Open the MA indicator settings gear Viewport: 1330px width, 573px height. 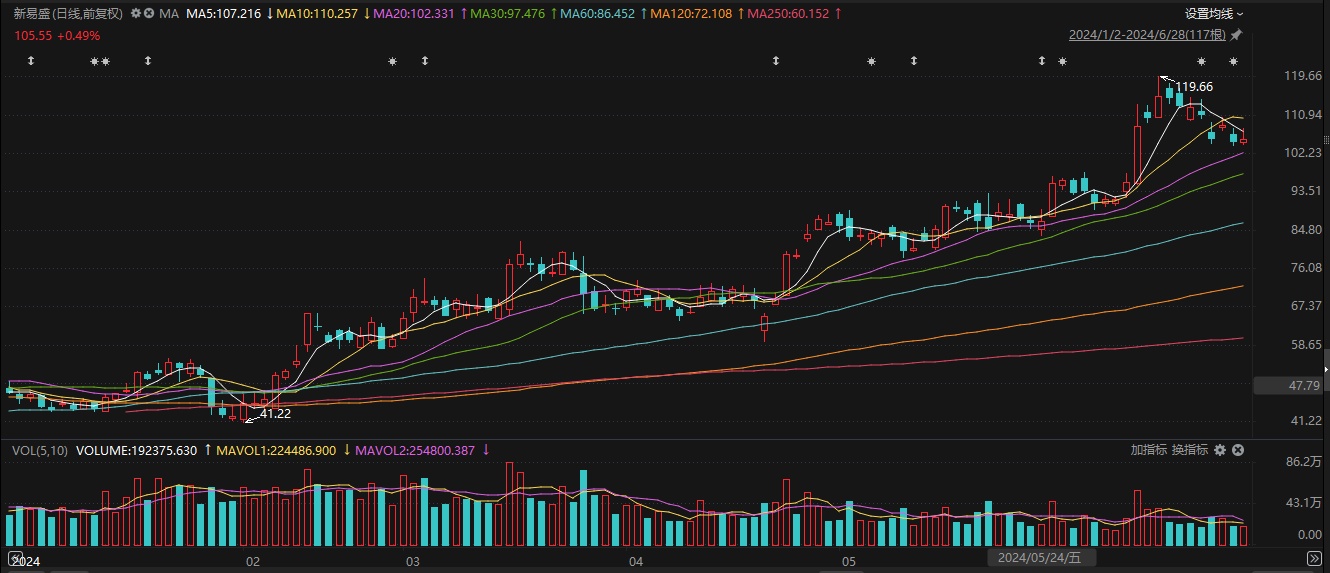point(135,14)
